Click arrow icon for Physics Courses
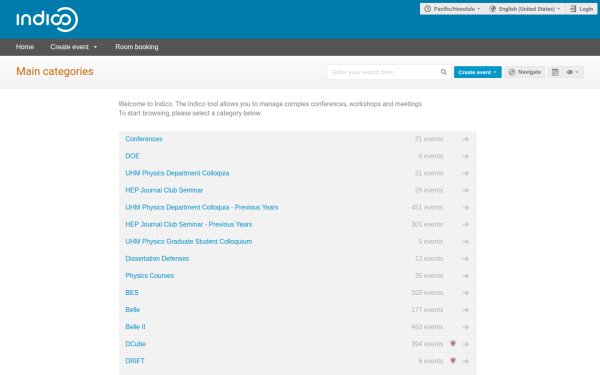This screenshot has height=375, width=600. [x=466, y=276]
